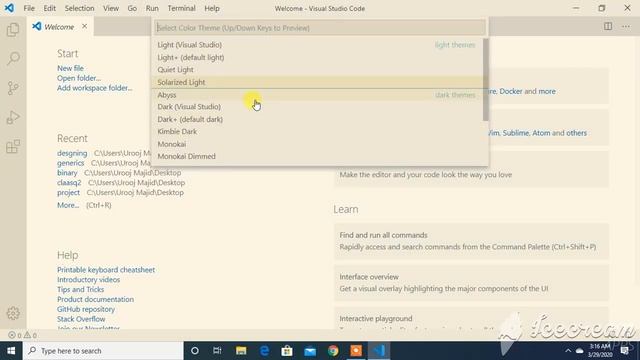Launch Microsoft Edge from taskbar
Viewport: 640px width, 360px height.
click(264, 351)
